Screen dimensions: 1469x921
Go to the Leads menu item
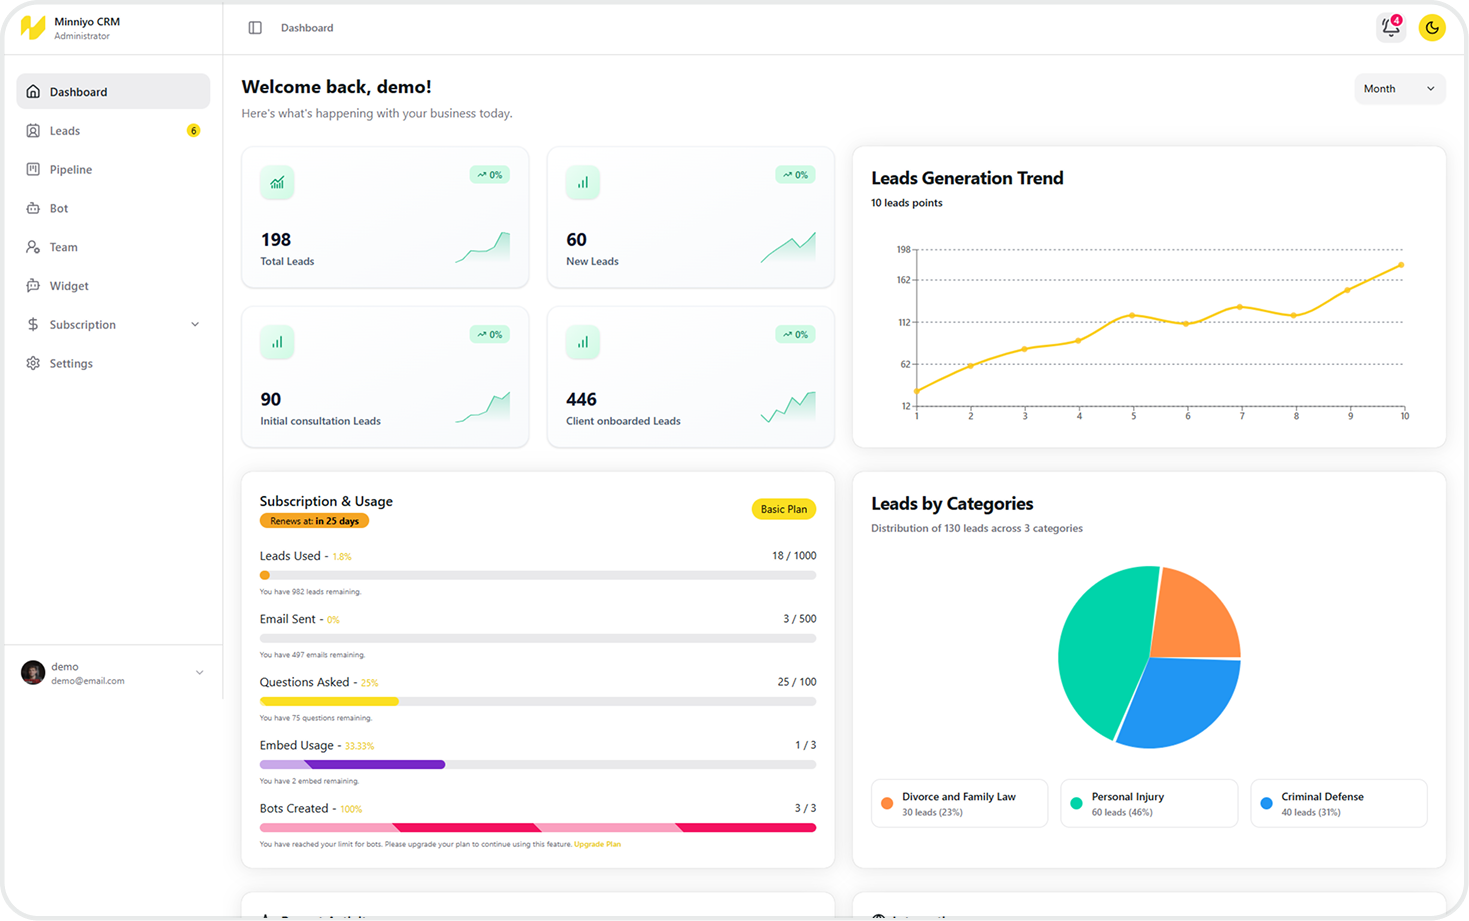click(65, 131)
